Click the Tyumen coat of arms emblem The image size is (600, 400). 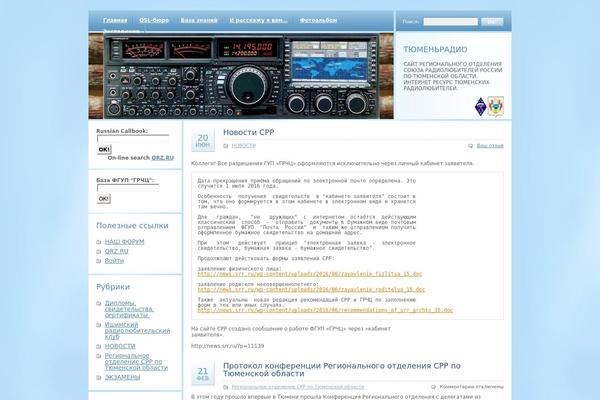pyautogui.click(x=496, y=106)
